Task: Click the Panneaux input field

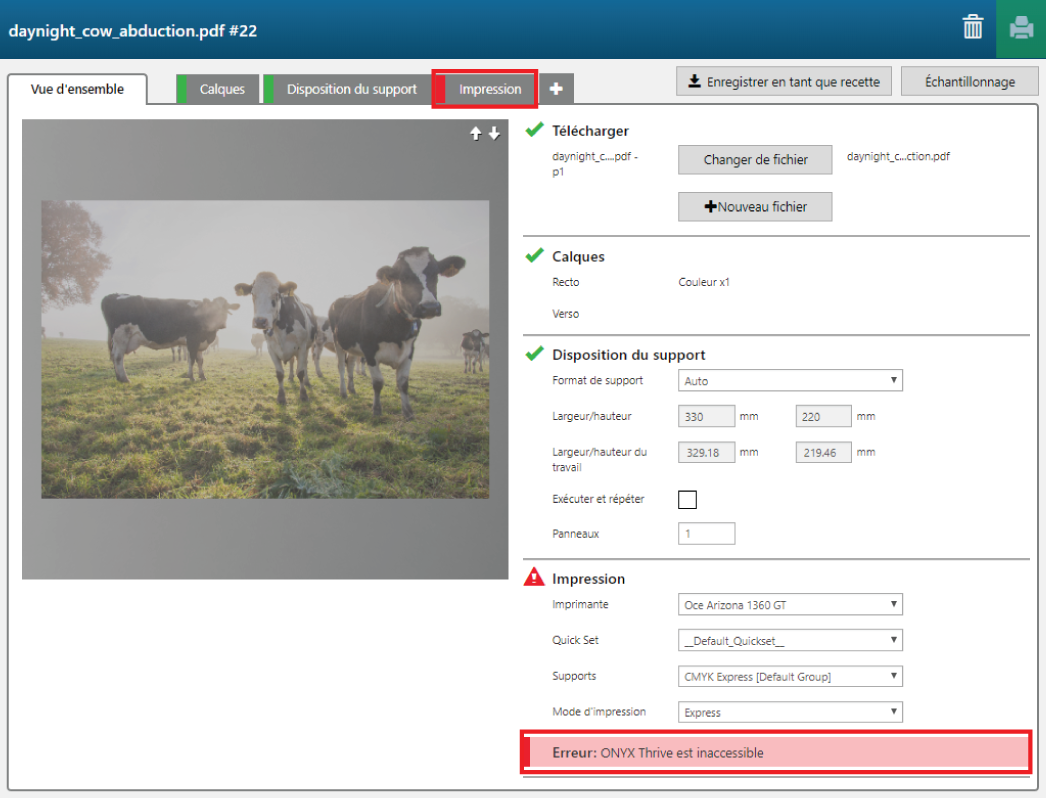Action: [x=706, y=534]
